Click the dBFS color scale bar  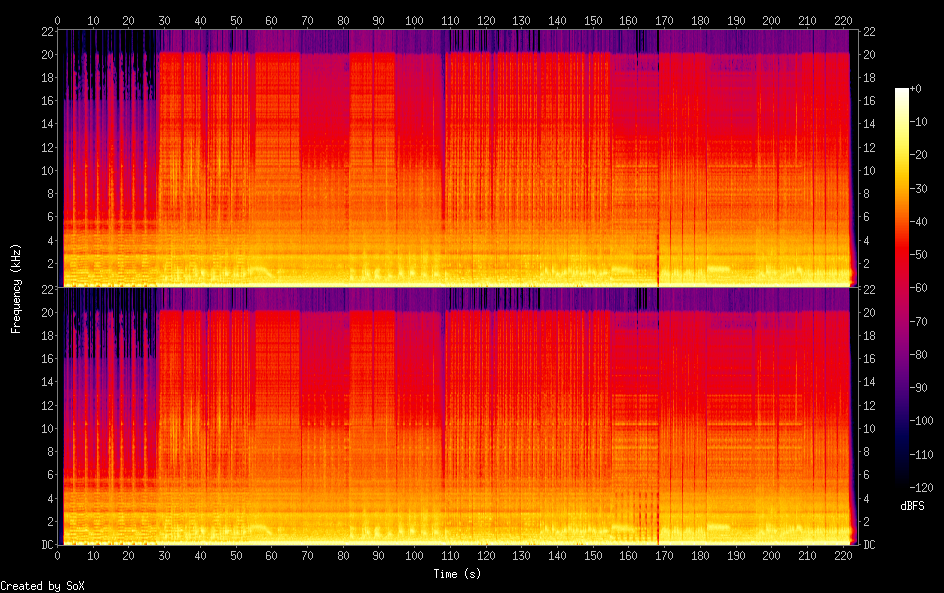coord(902,287)
